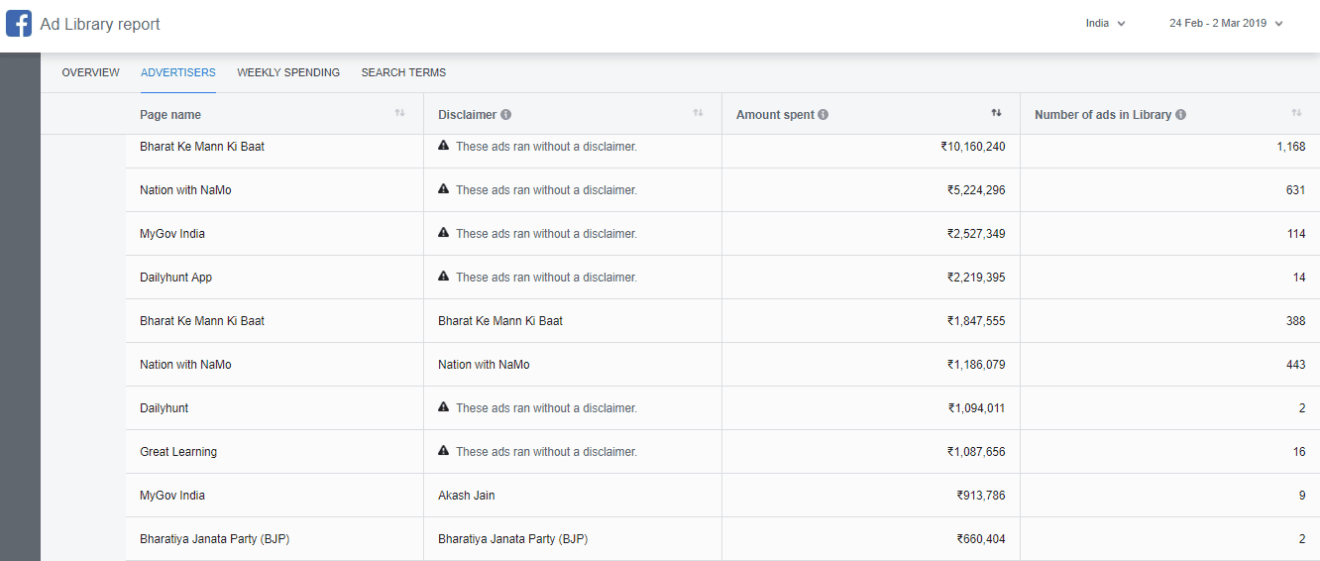Sort table by Page name arrows
The image size is (1320, 561).
(400, 115)
